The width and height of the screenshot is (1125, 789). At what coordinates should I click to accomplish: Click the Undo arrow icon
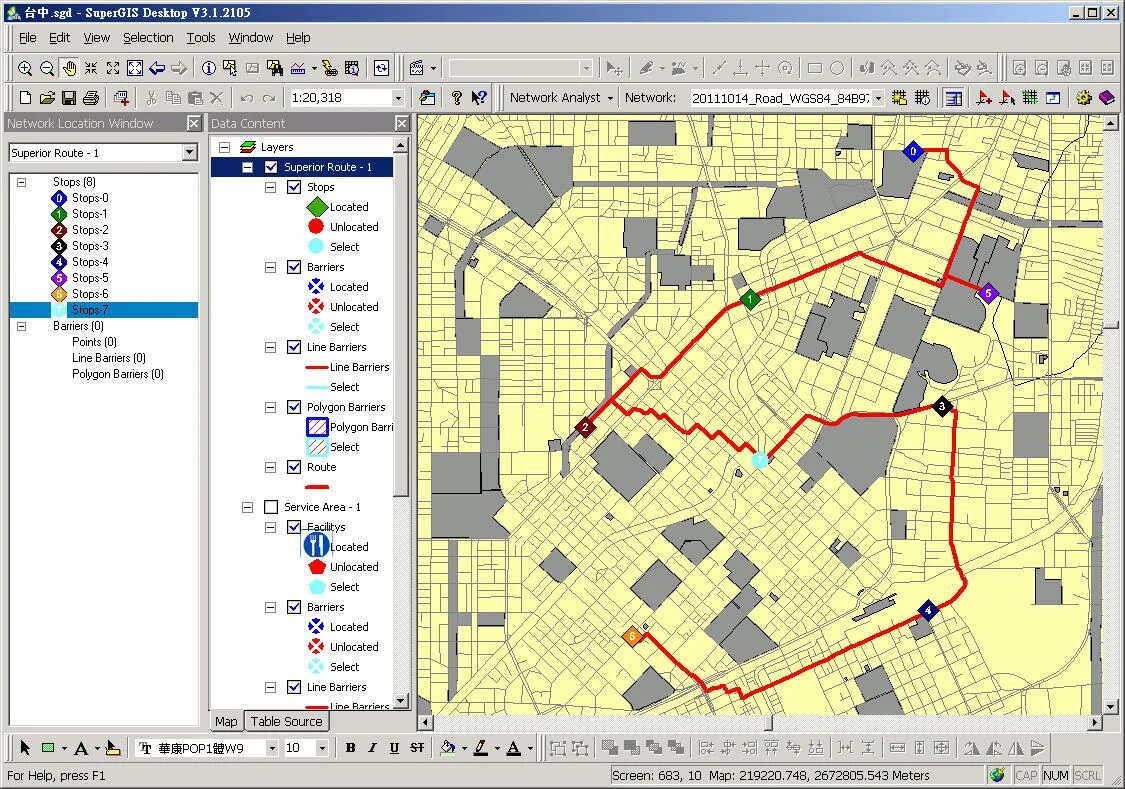[247, 98]
